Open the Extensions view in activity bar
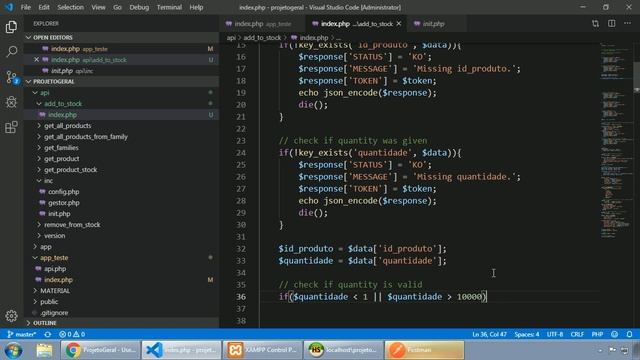The image size is (640, 360). tap(11, 127)
